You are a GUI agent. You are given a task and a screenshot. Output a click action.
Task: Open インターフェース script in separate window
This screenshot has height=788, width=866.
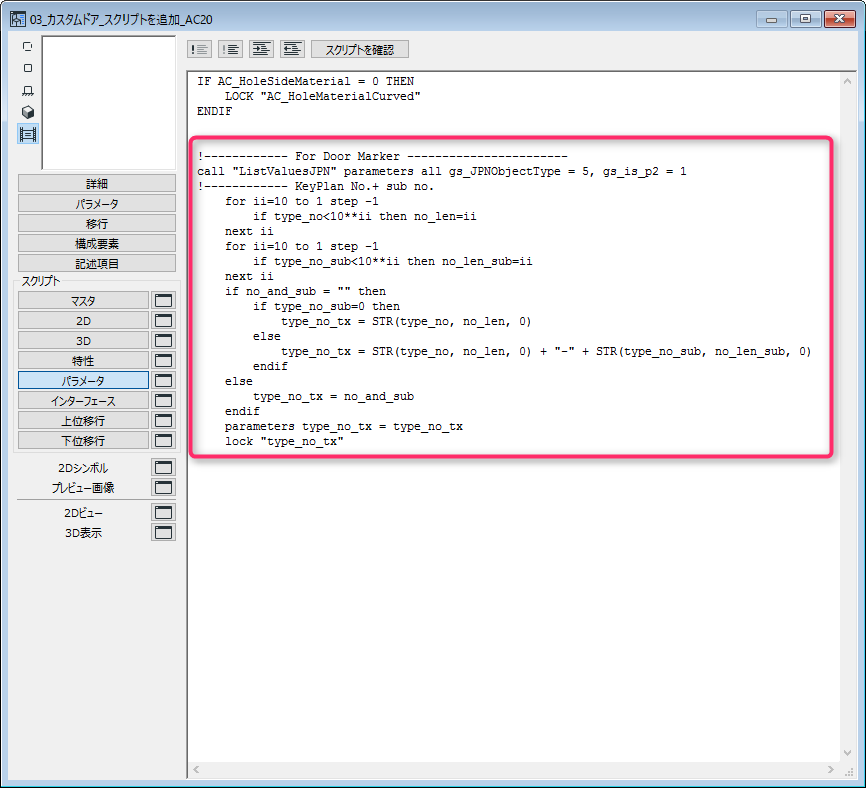coord(163,400)
